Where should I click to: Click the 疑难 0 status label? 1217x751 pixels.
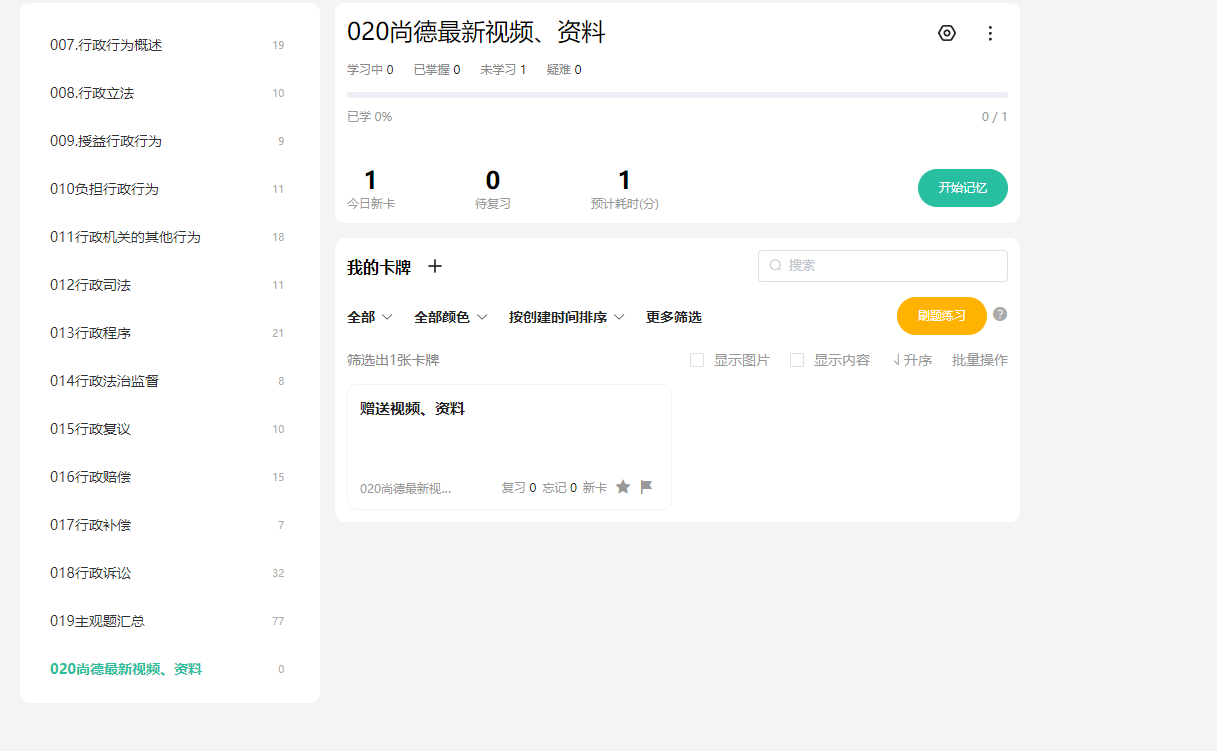pos(564,70)
